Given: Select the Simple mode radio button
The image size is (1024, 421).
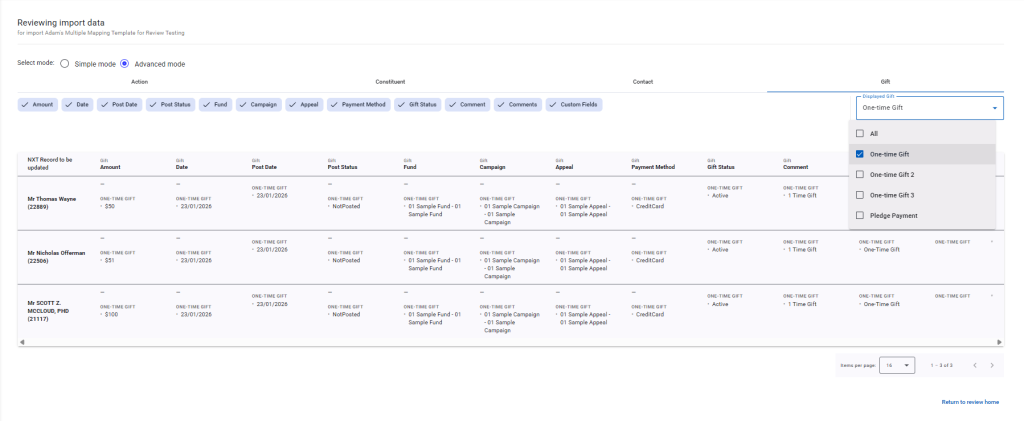Looking at the screenshot, I should [x=65, y=64].
